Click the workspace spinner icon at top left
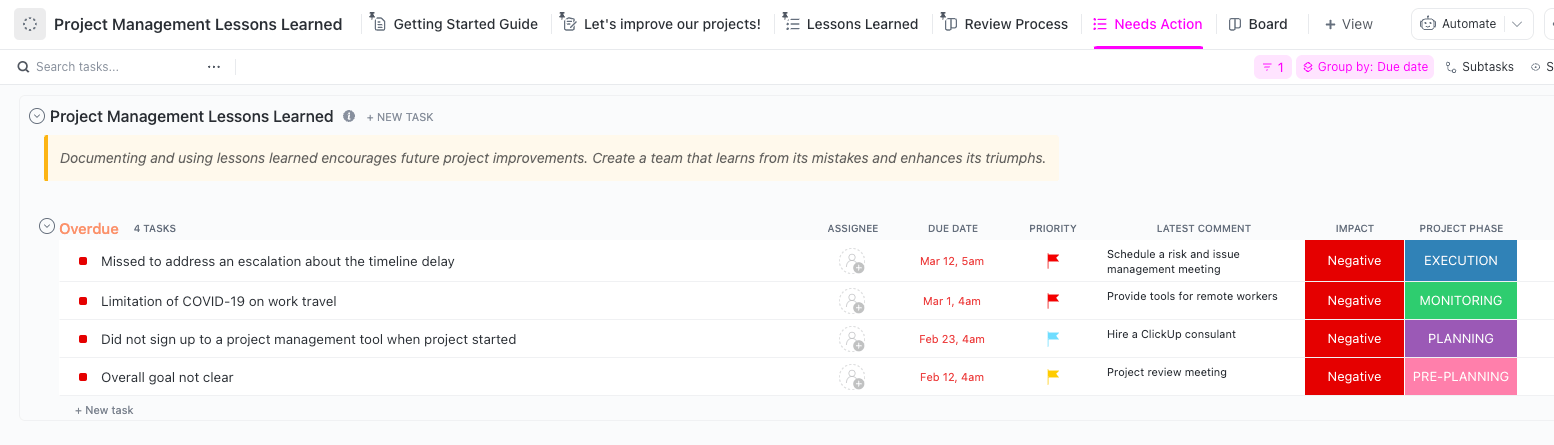The height and width of the screenshot is (445, 1554). [x=30, y=24]
